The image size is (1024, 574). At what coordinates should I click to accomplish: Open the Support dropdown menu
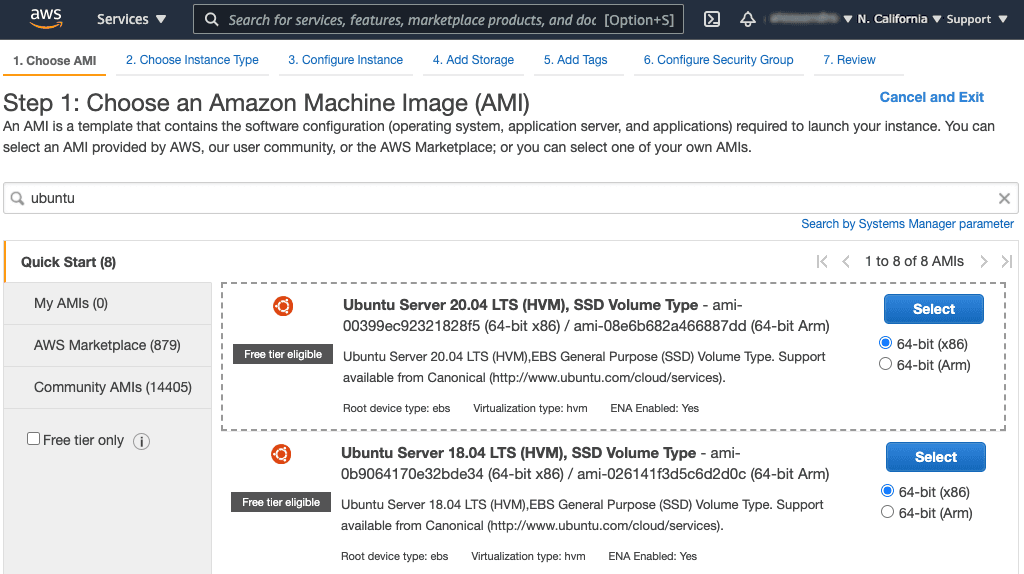coord(976,19)
